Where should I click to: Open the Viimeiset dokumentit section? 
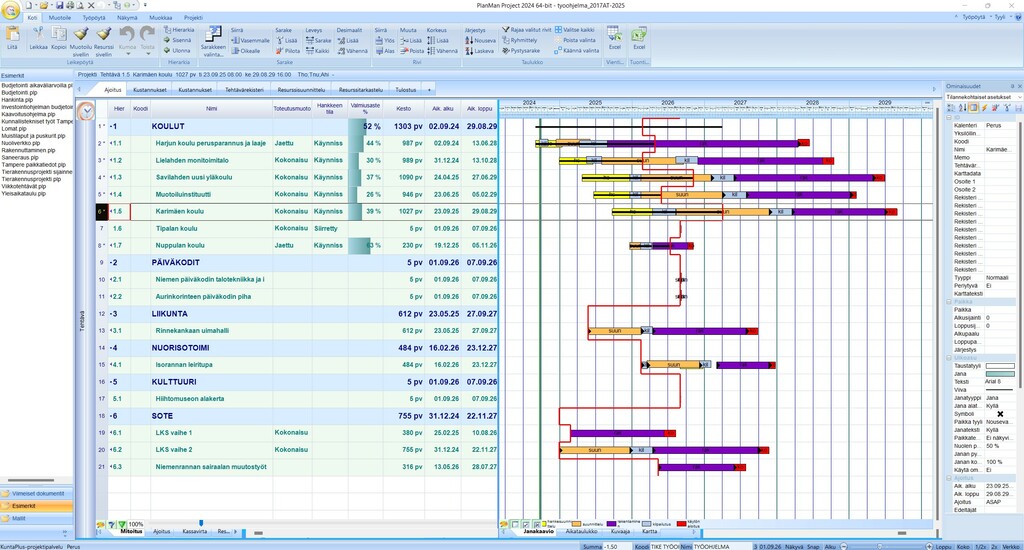[36, 493]
